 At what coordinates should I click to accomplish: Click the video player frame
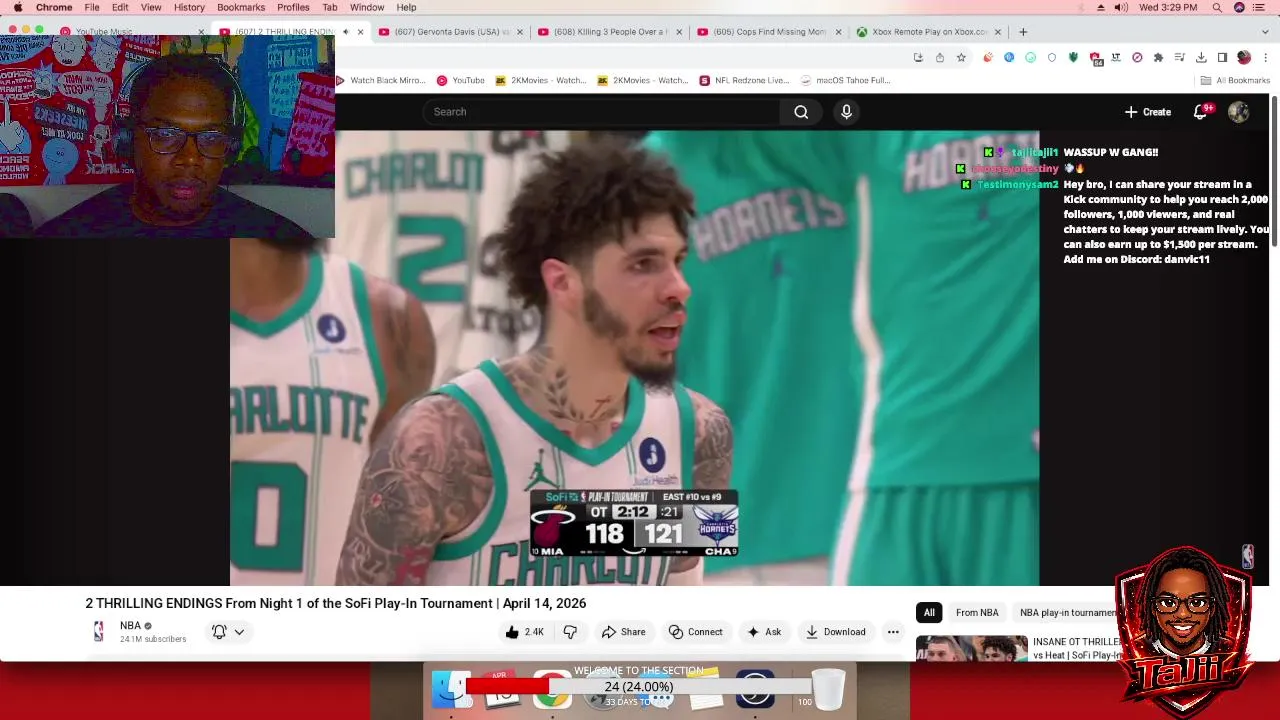(634, 358)
